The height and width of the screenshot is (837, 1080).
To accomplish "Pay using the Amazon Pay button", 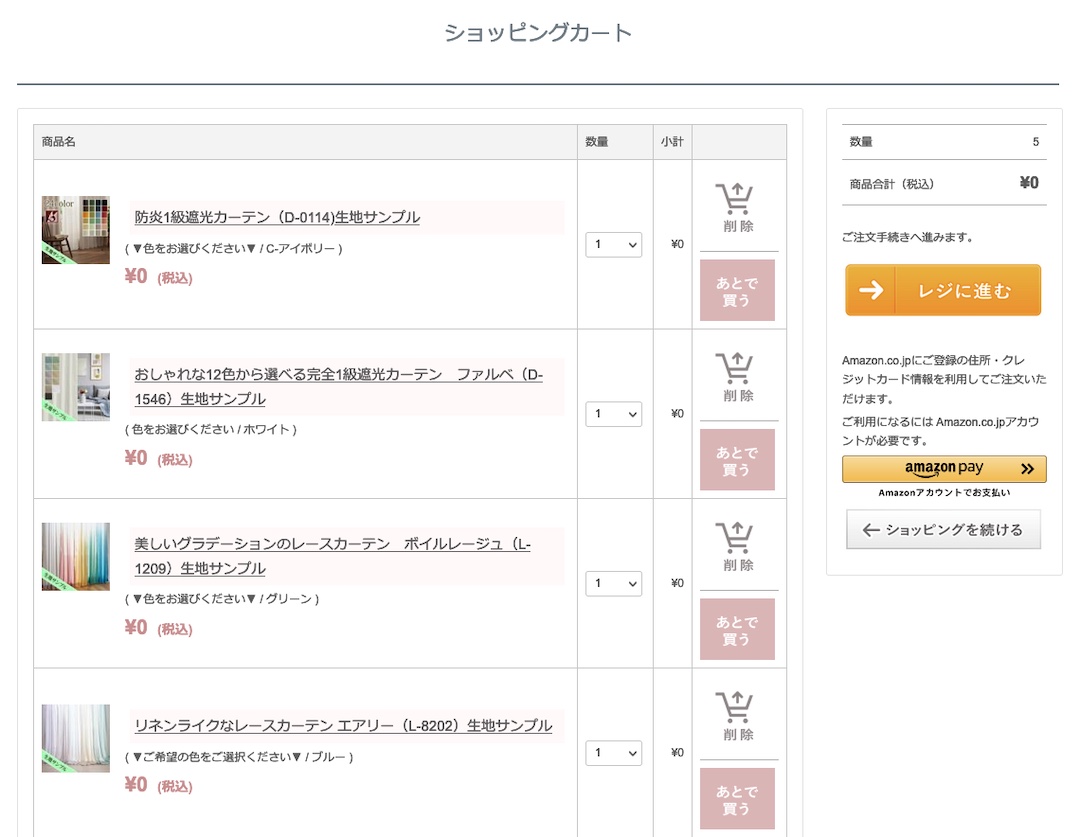I will 944,469.
